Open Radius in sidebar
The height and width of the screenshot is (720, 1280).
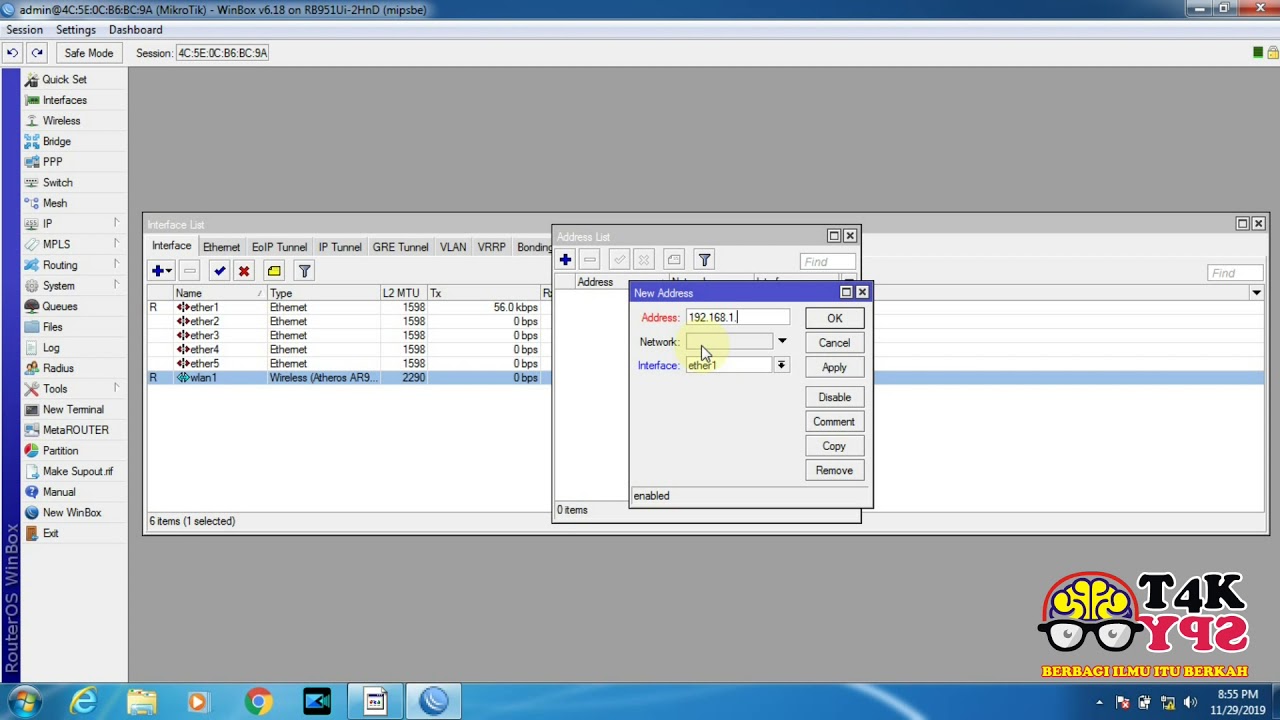tap(58, 368)
